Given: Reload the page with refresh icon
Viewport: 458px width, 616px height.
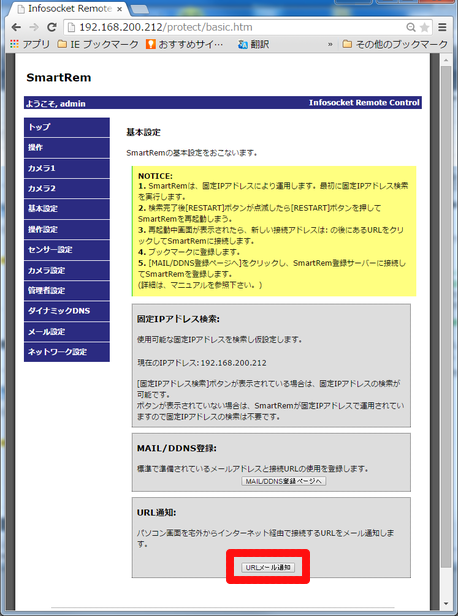Looking at the screenshot, I should (x=51, y=27).
